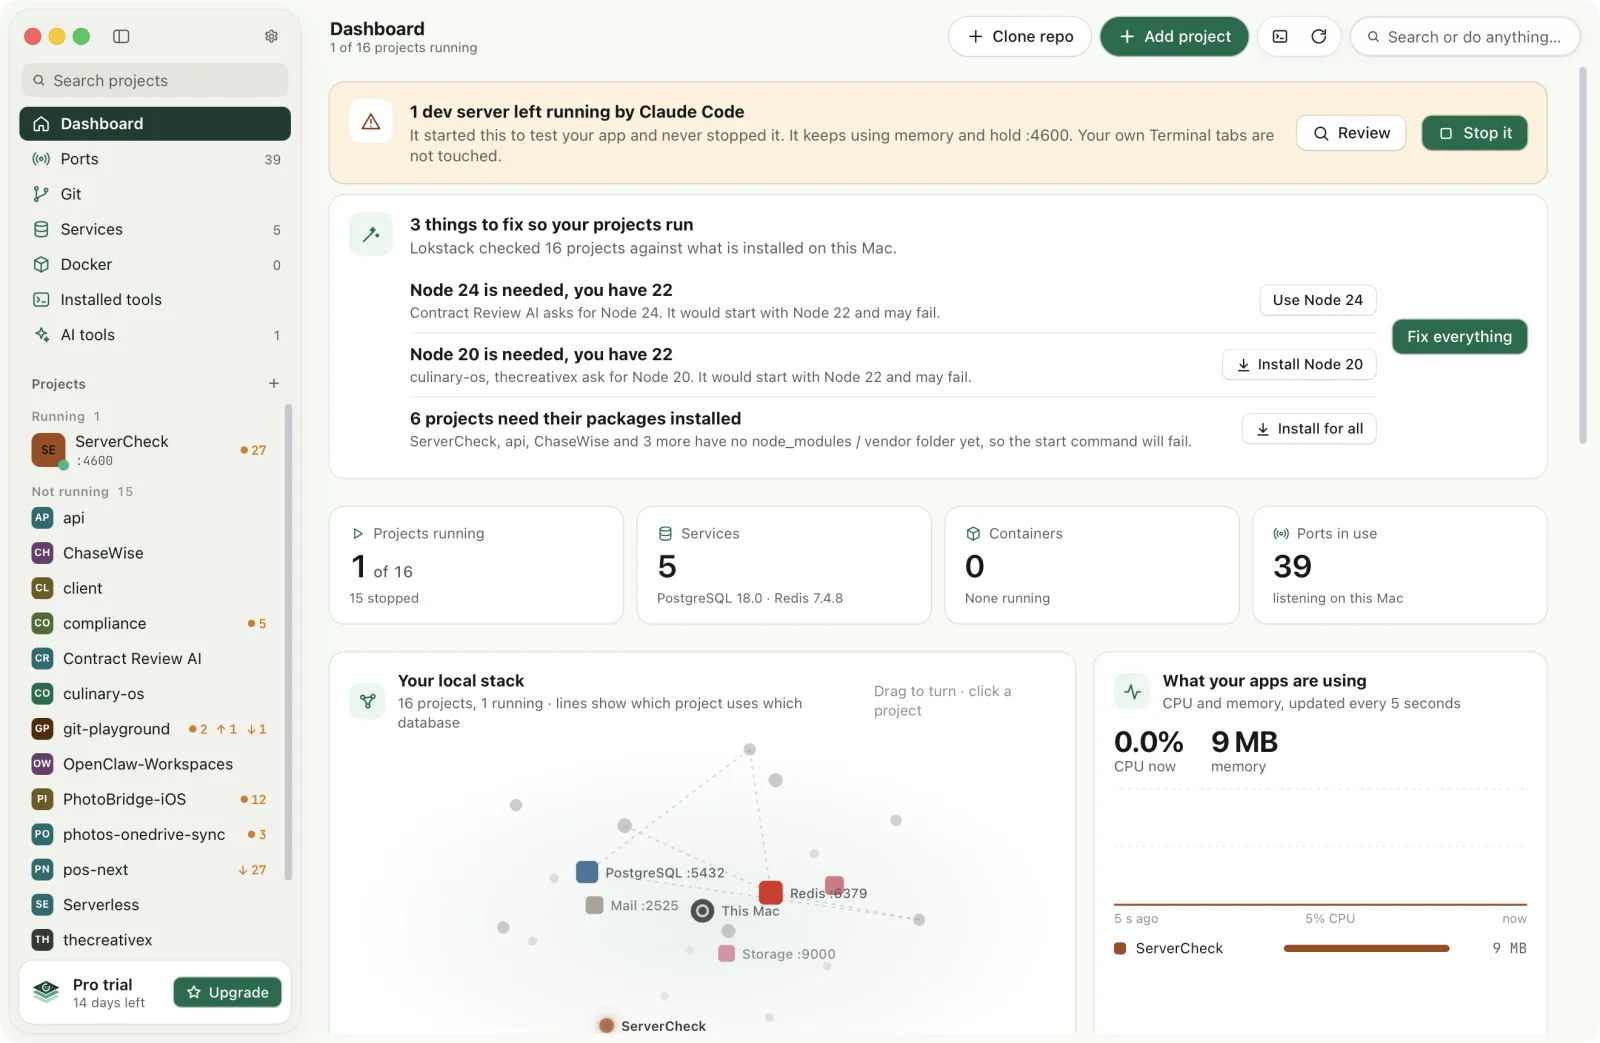Focus the Search or do anything field
1600x1043 pixels.
(x=1465, y=37)
